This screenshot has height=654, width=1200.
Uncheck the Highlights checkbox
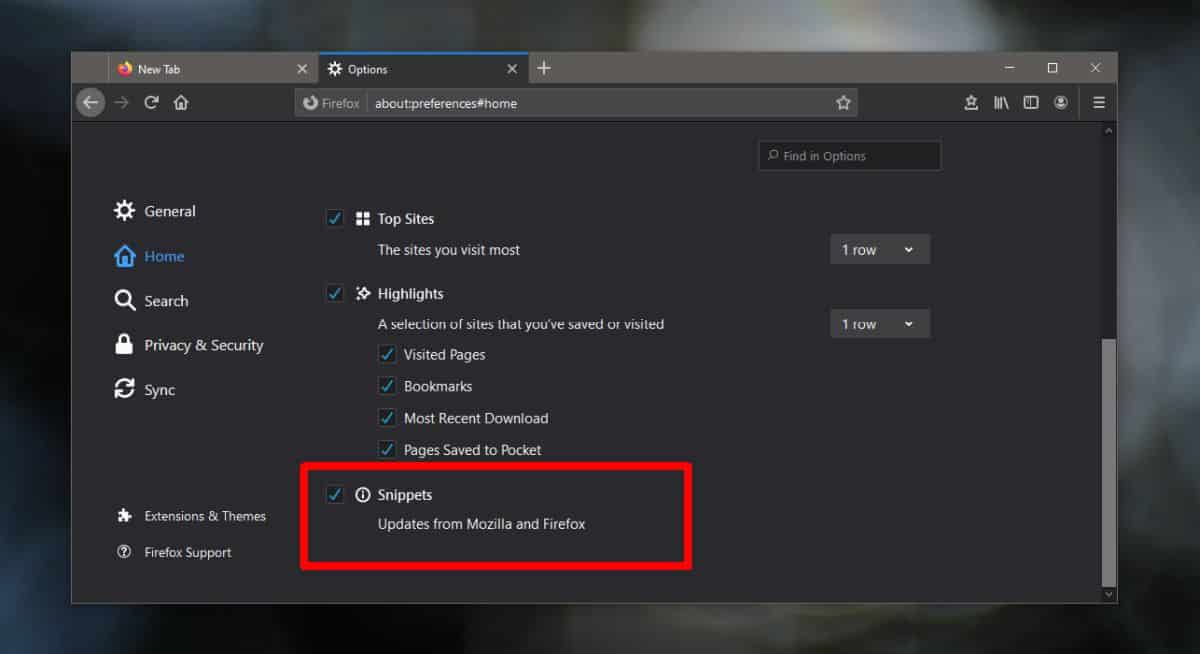click(335, 293)
